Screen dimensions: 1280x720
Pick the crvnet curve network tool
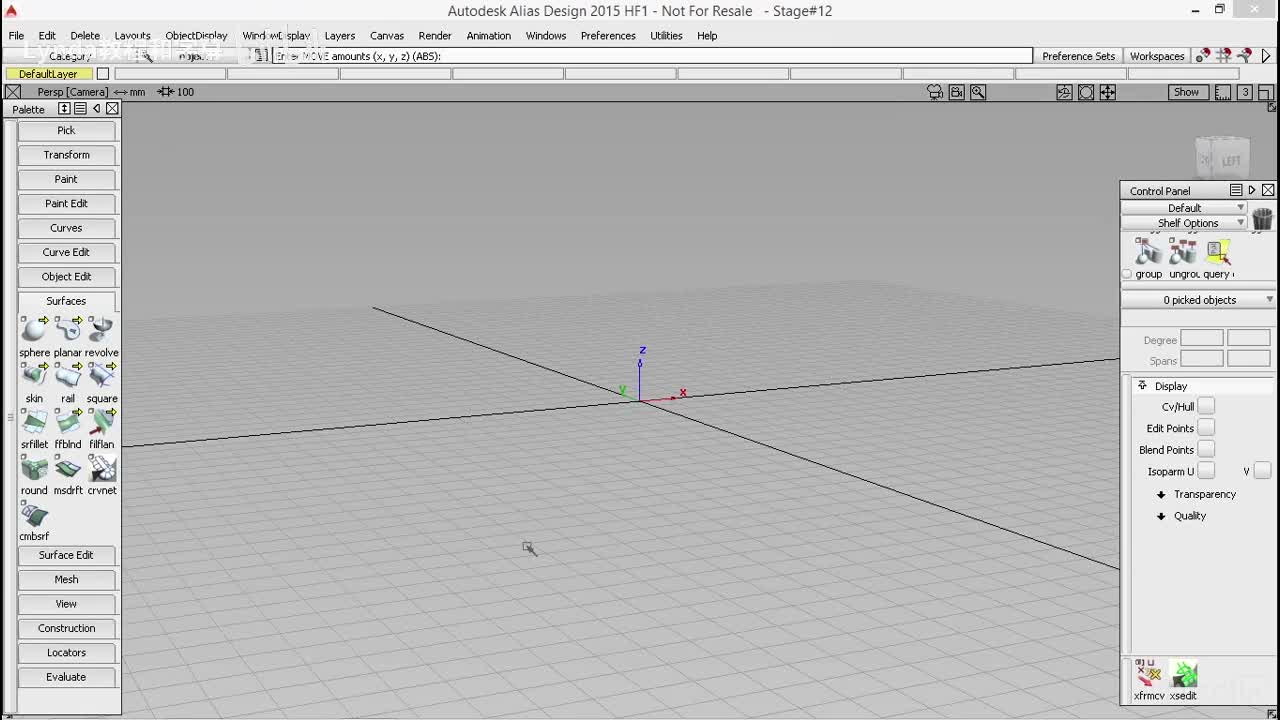pyautogui.click(x=102, y=467)
